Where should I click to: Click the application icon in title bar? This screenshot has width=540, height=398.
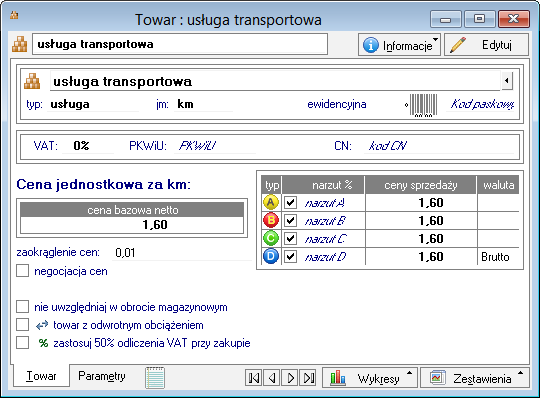point(14,15)
